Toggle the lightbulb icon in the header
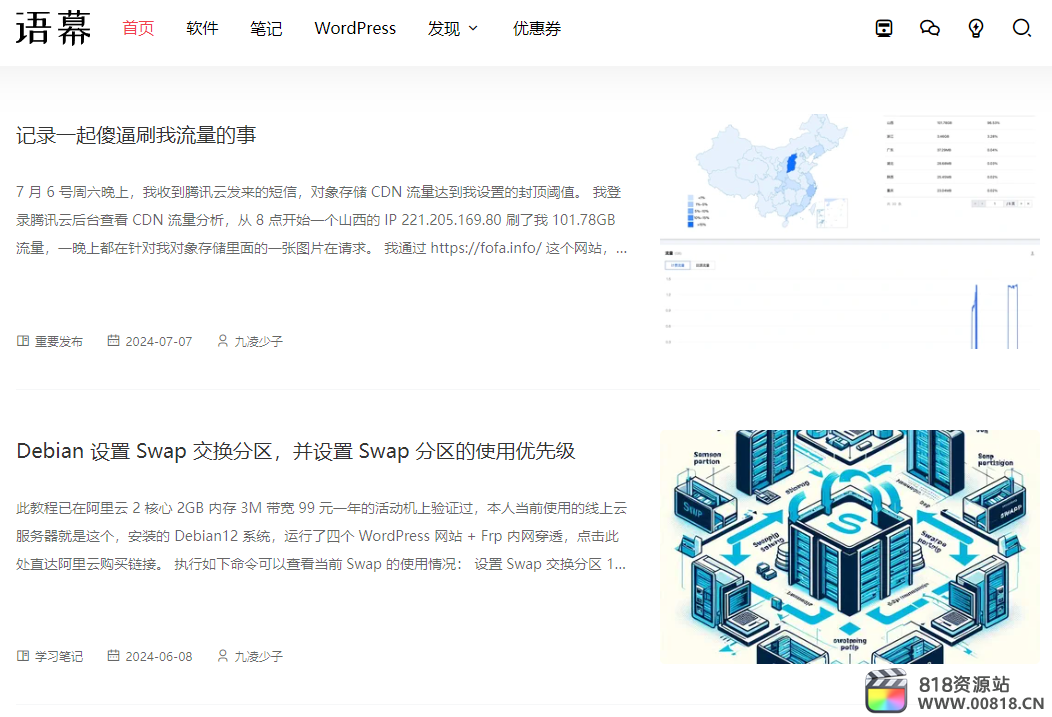Viewport: 1052px width, 717px height. click(x=976, y=28)
